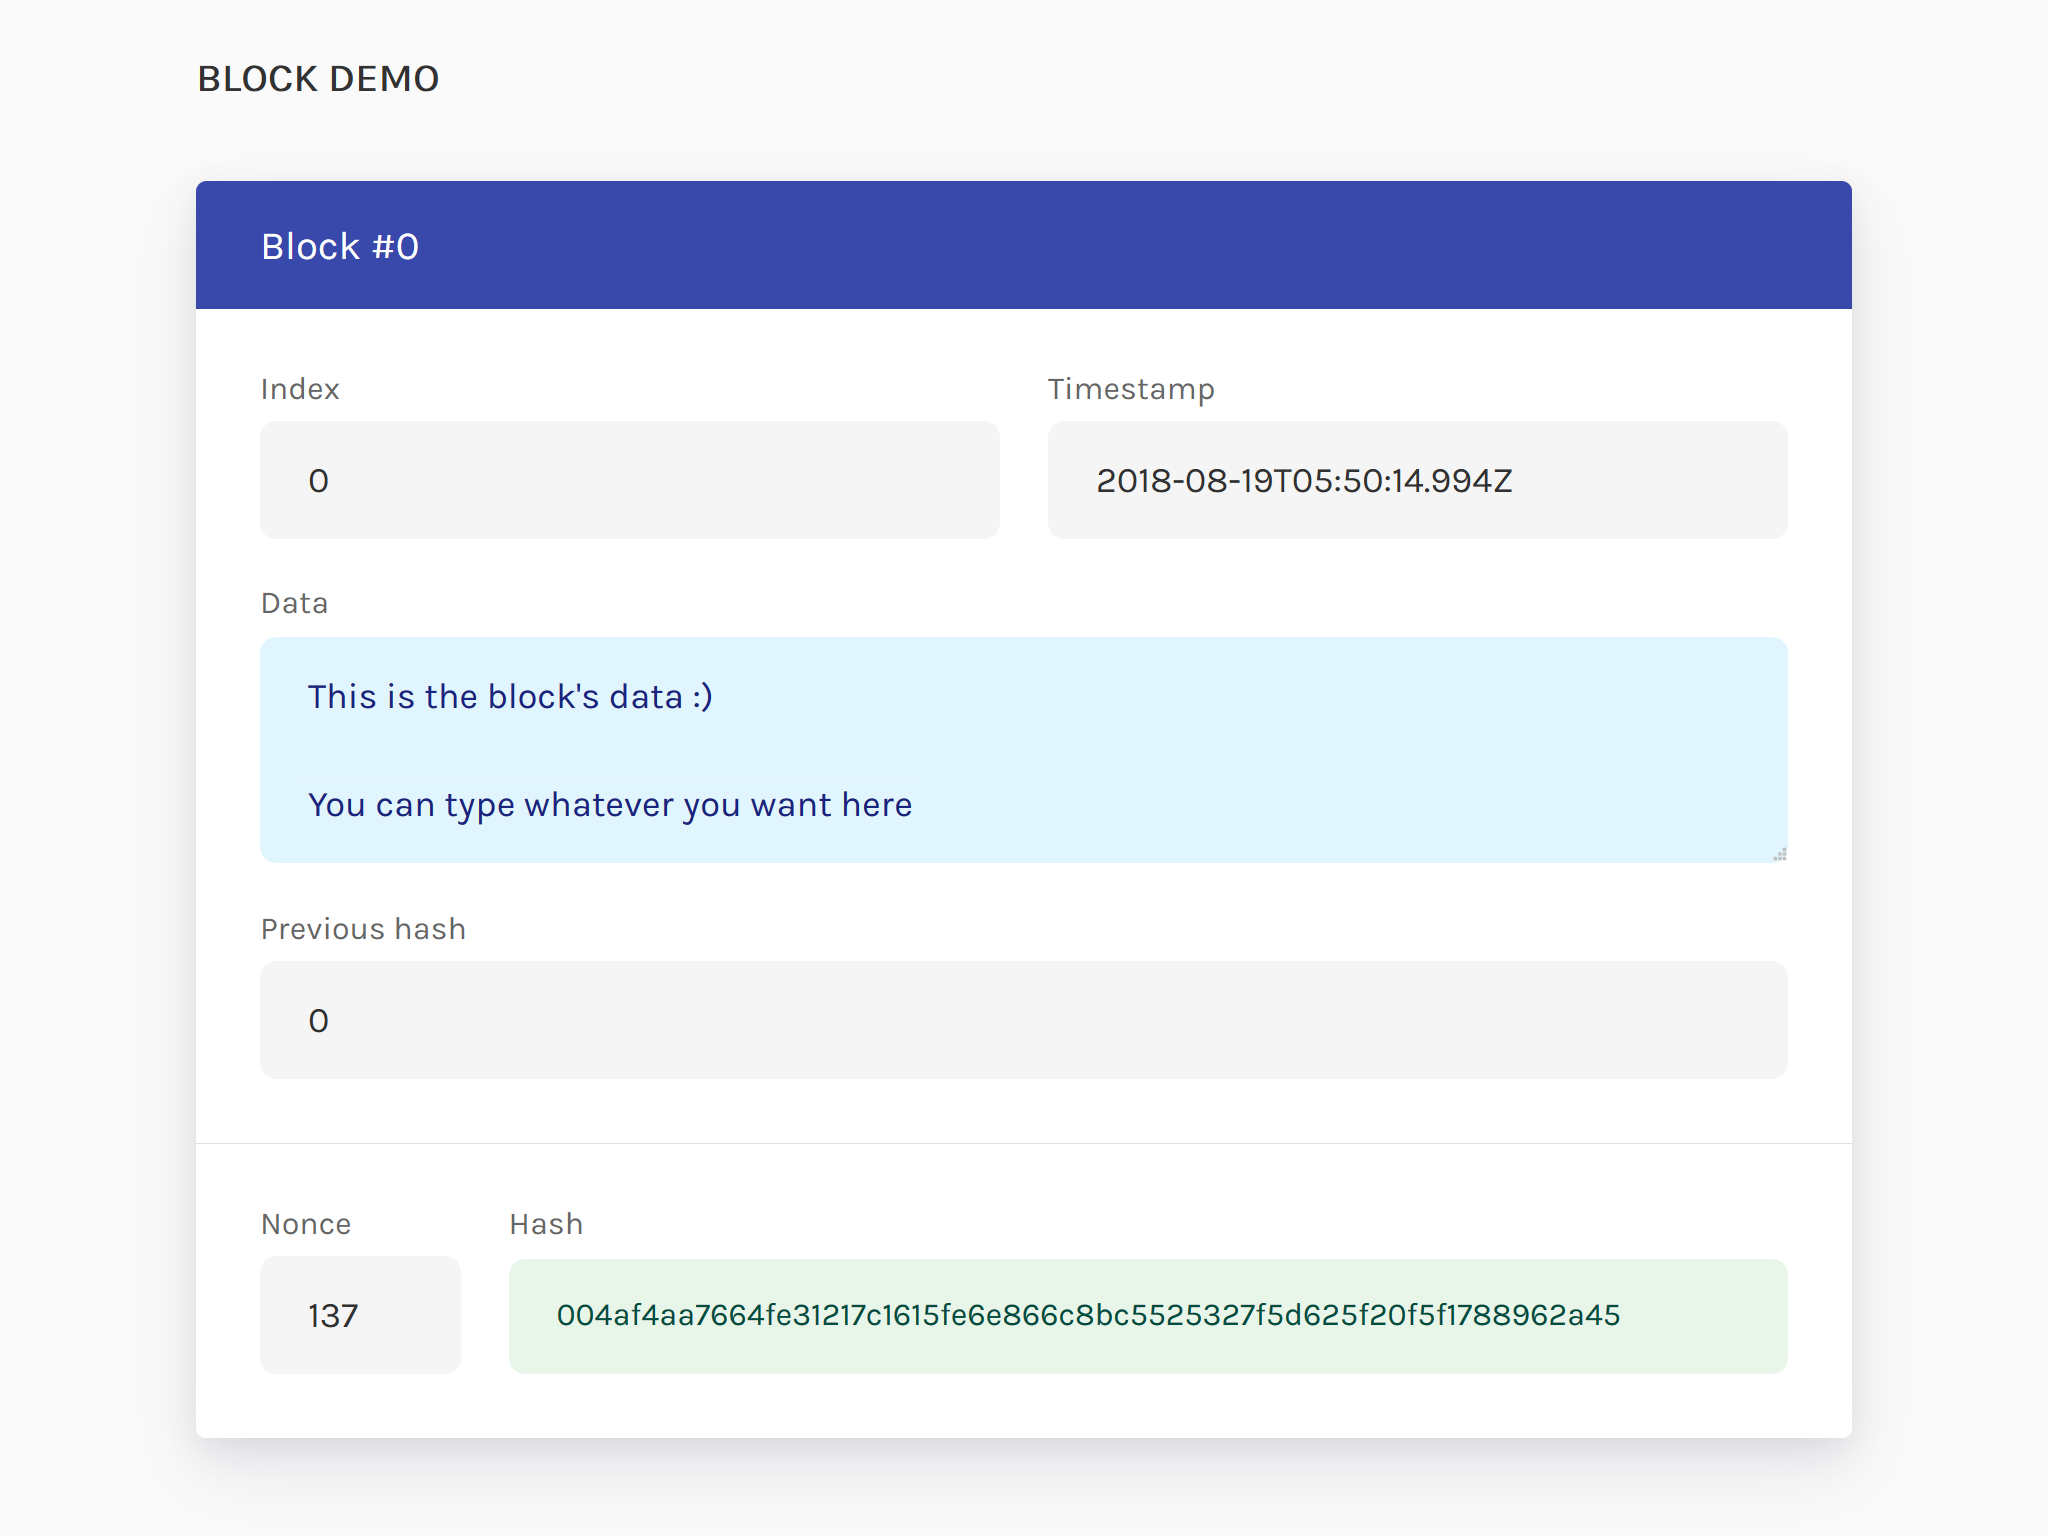Click the horizontal divider above Nonce
This screenshot has height=1536, width=2048.
[x=1022, y=1143]
